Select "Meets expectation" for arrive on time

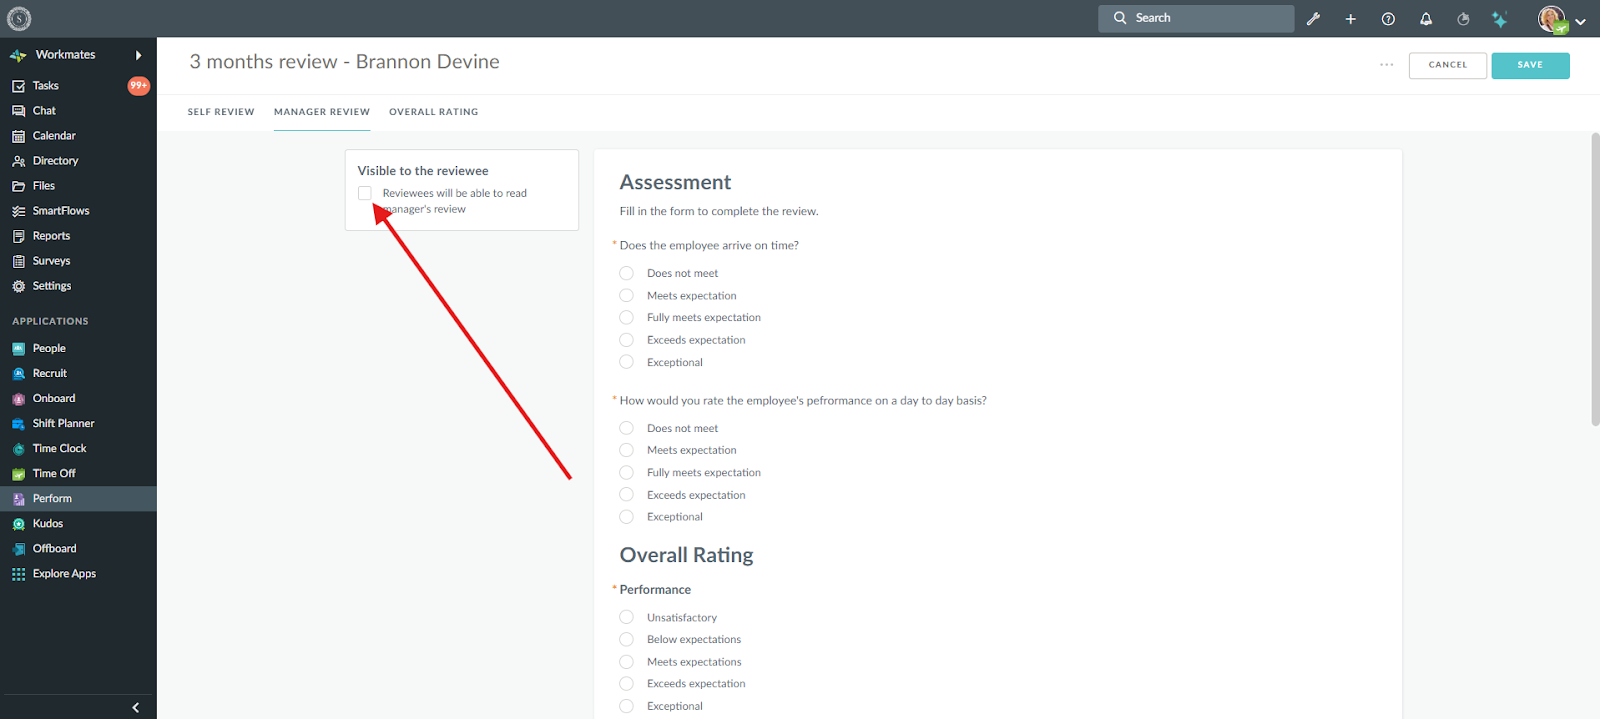[627, 296]
